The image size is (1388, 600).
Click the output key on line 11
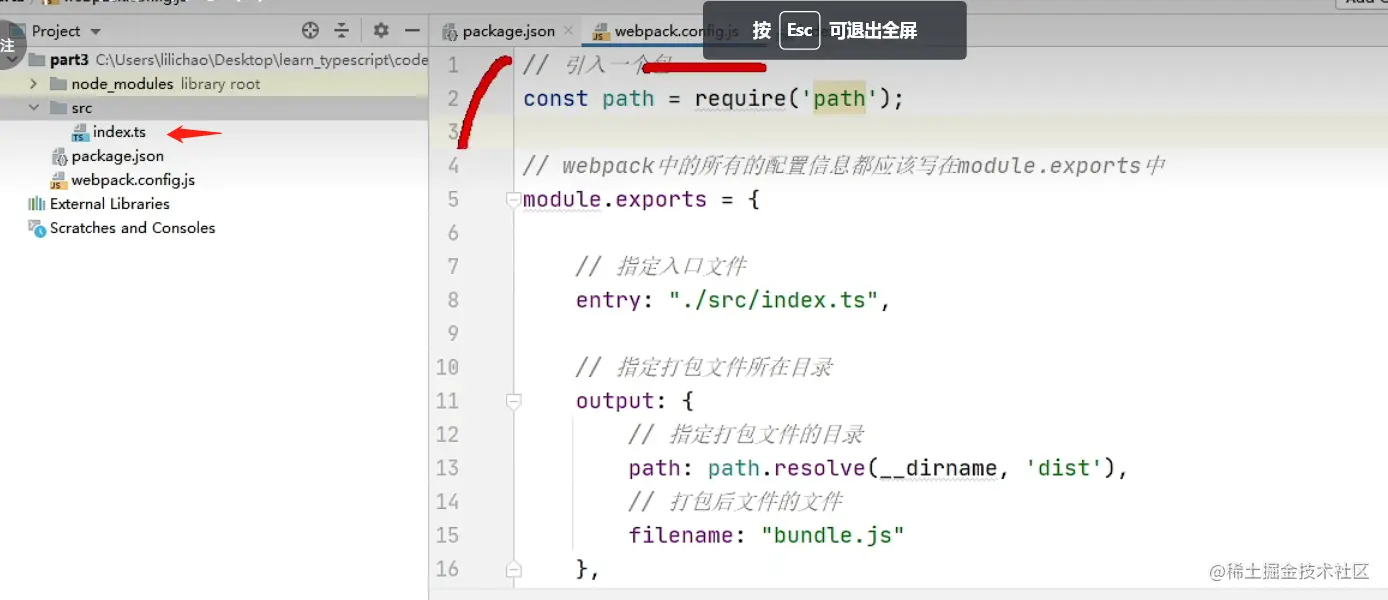coord(615,401)
